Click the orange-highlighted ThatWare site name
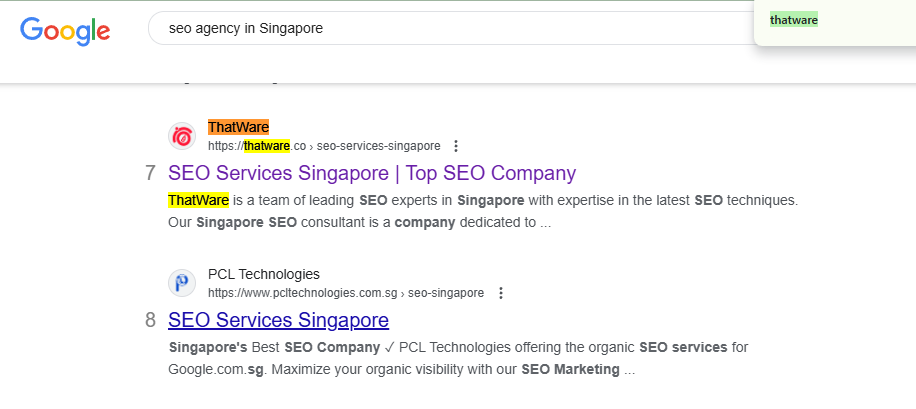916x409 pixels. click(x=238, y=127)
